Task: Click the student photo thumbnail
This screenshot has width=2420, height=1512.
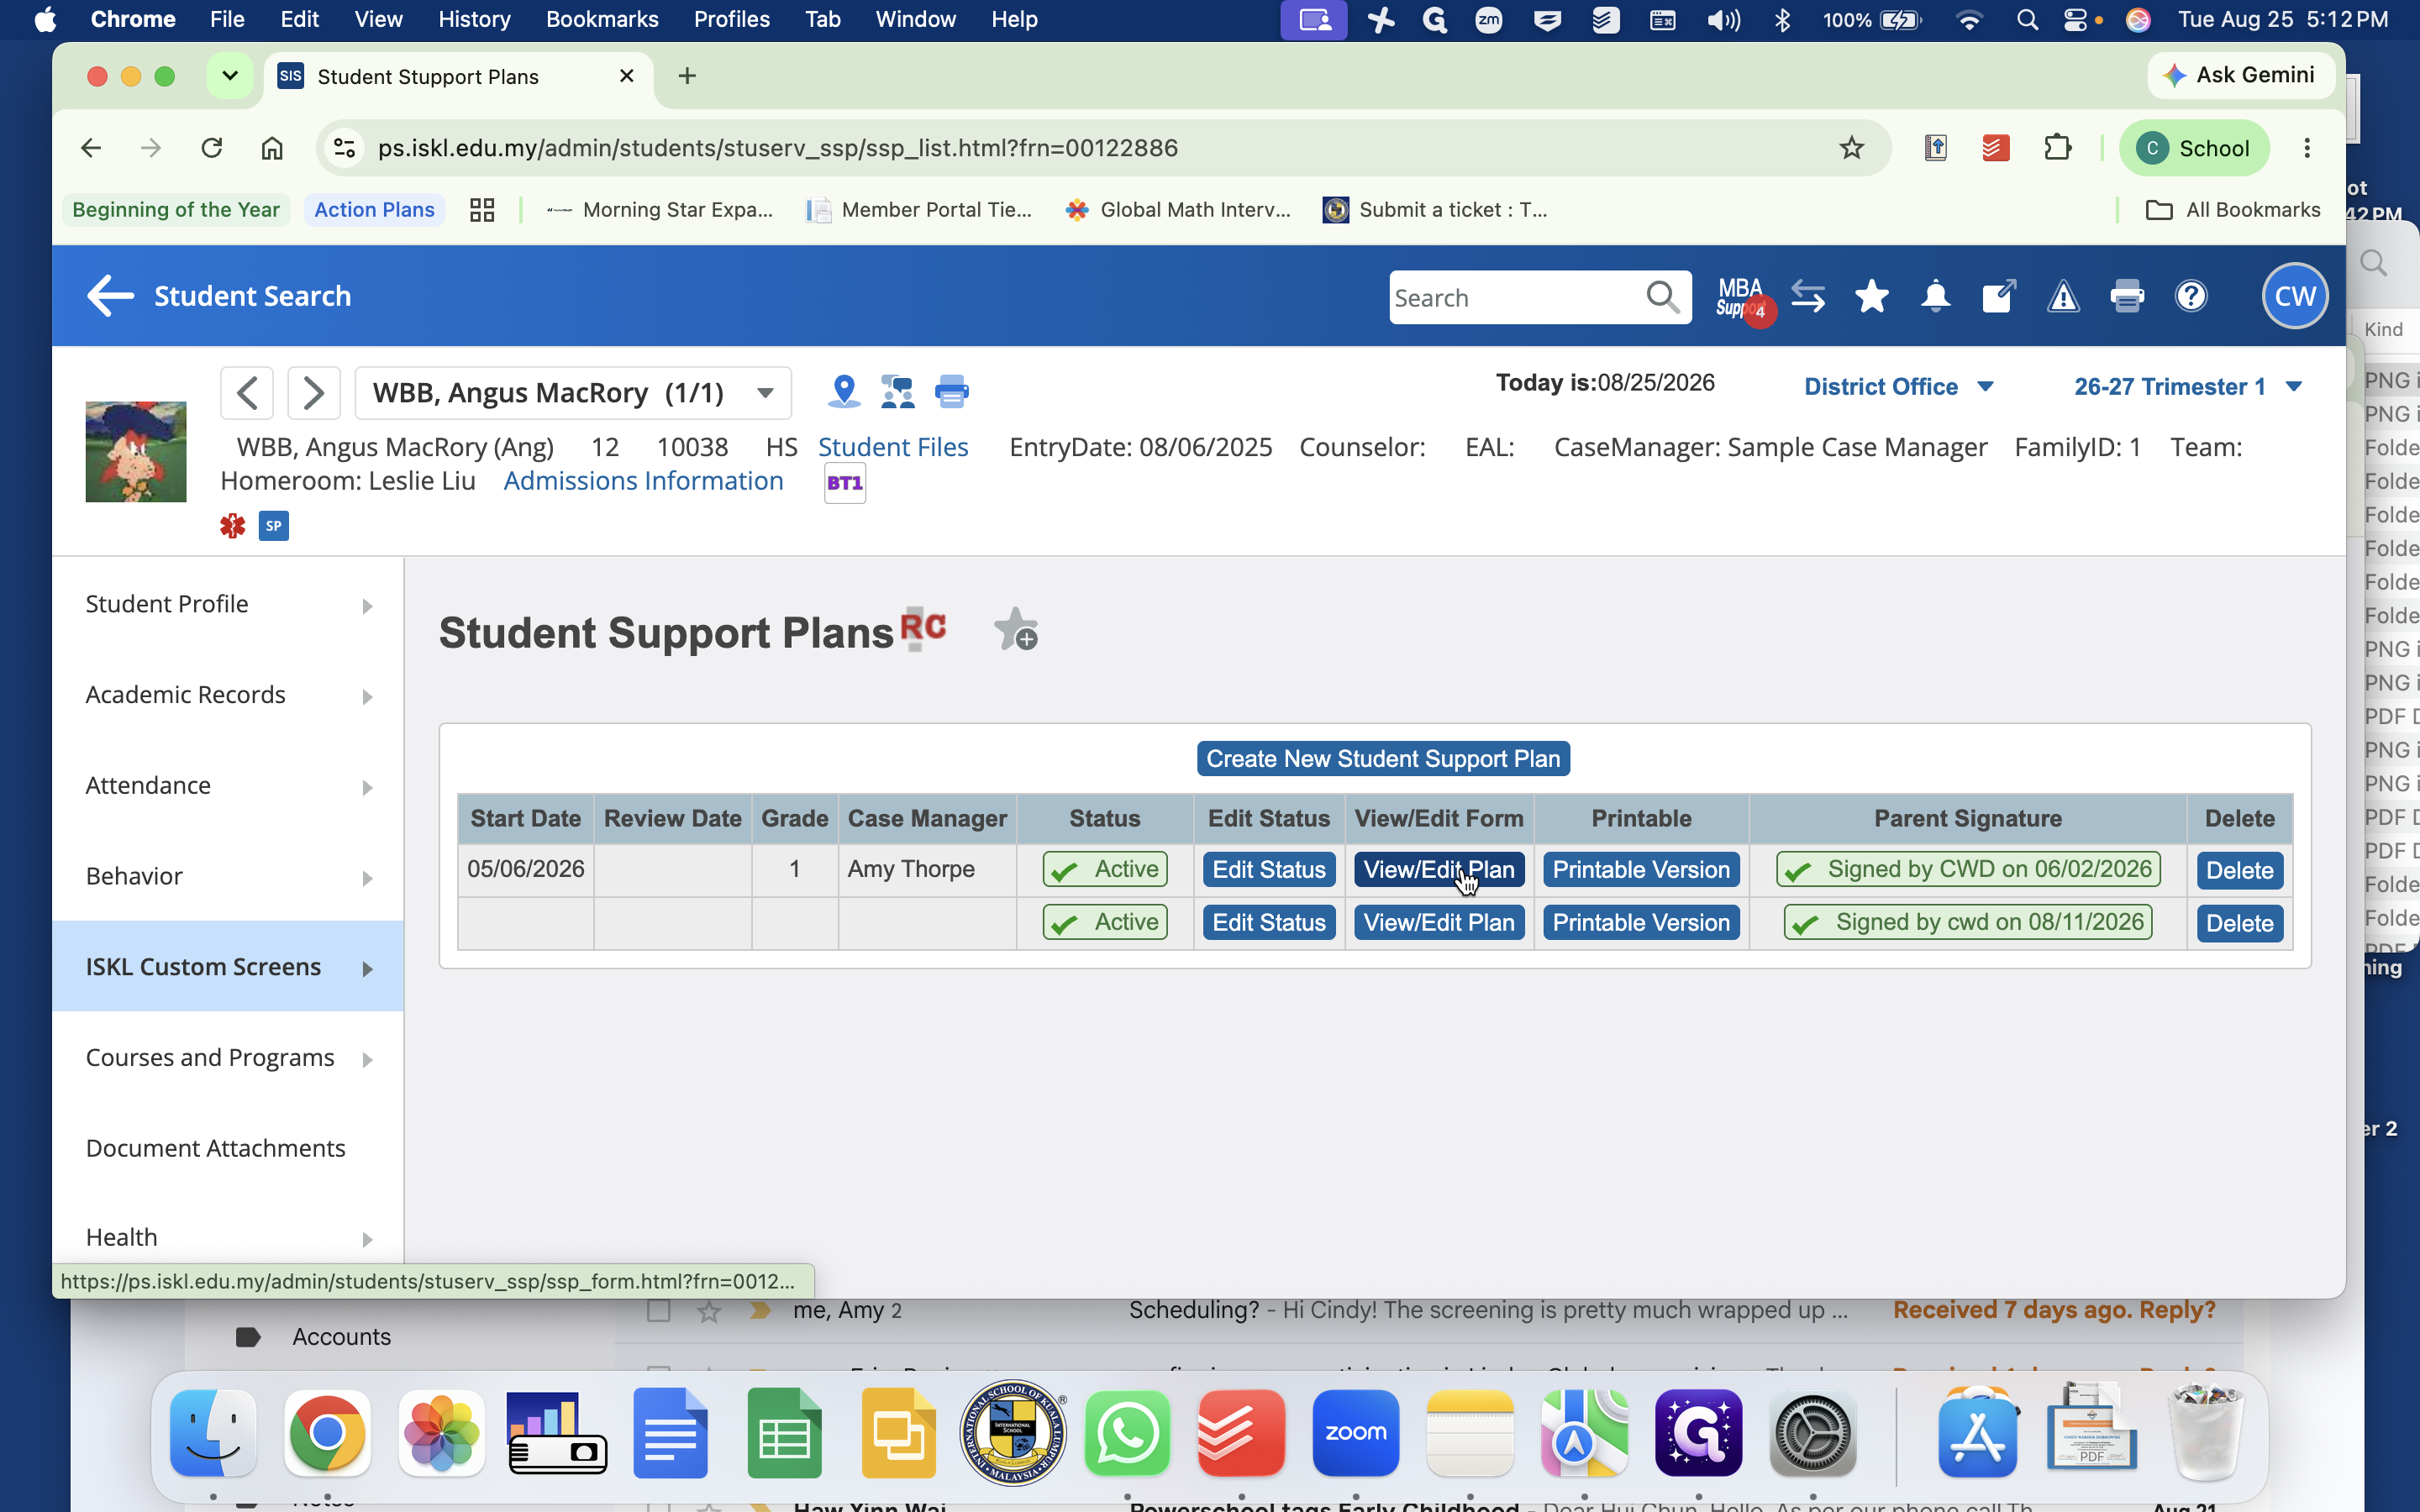Action: click(x=136, y=451)
